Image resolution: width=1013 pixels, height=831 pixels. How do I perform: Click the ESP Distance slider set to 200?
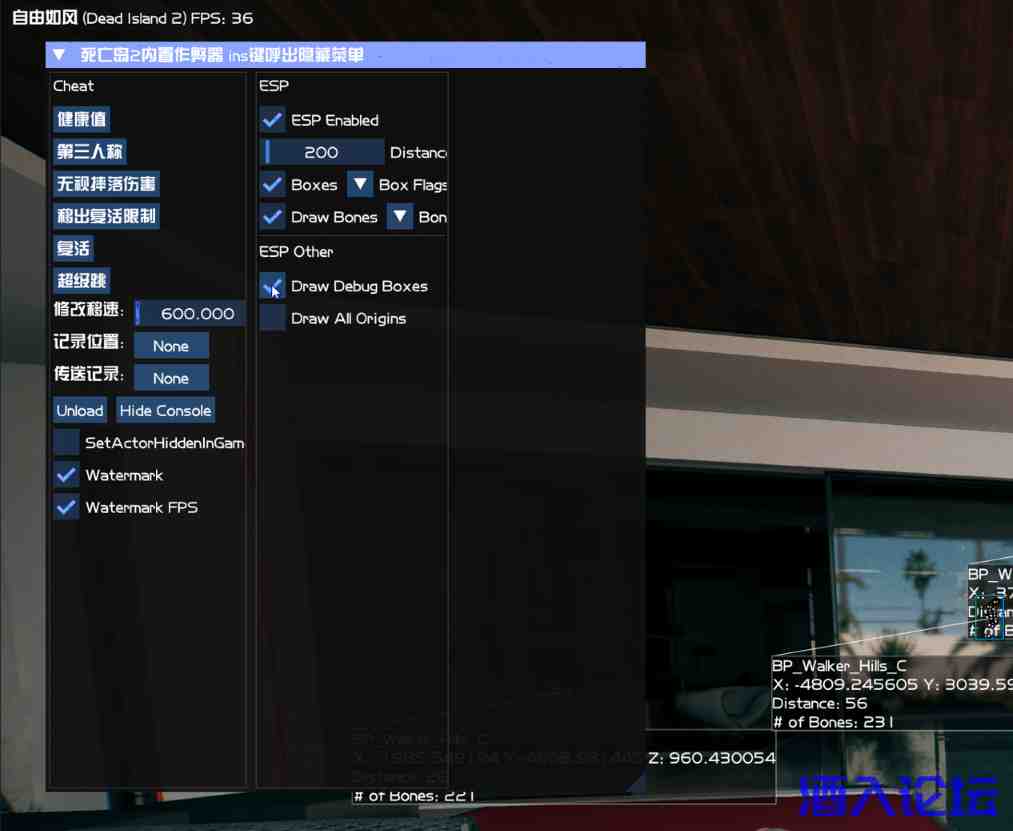pyautogui.click(x=322, y=152)
